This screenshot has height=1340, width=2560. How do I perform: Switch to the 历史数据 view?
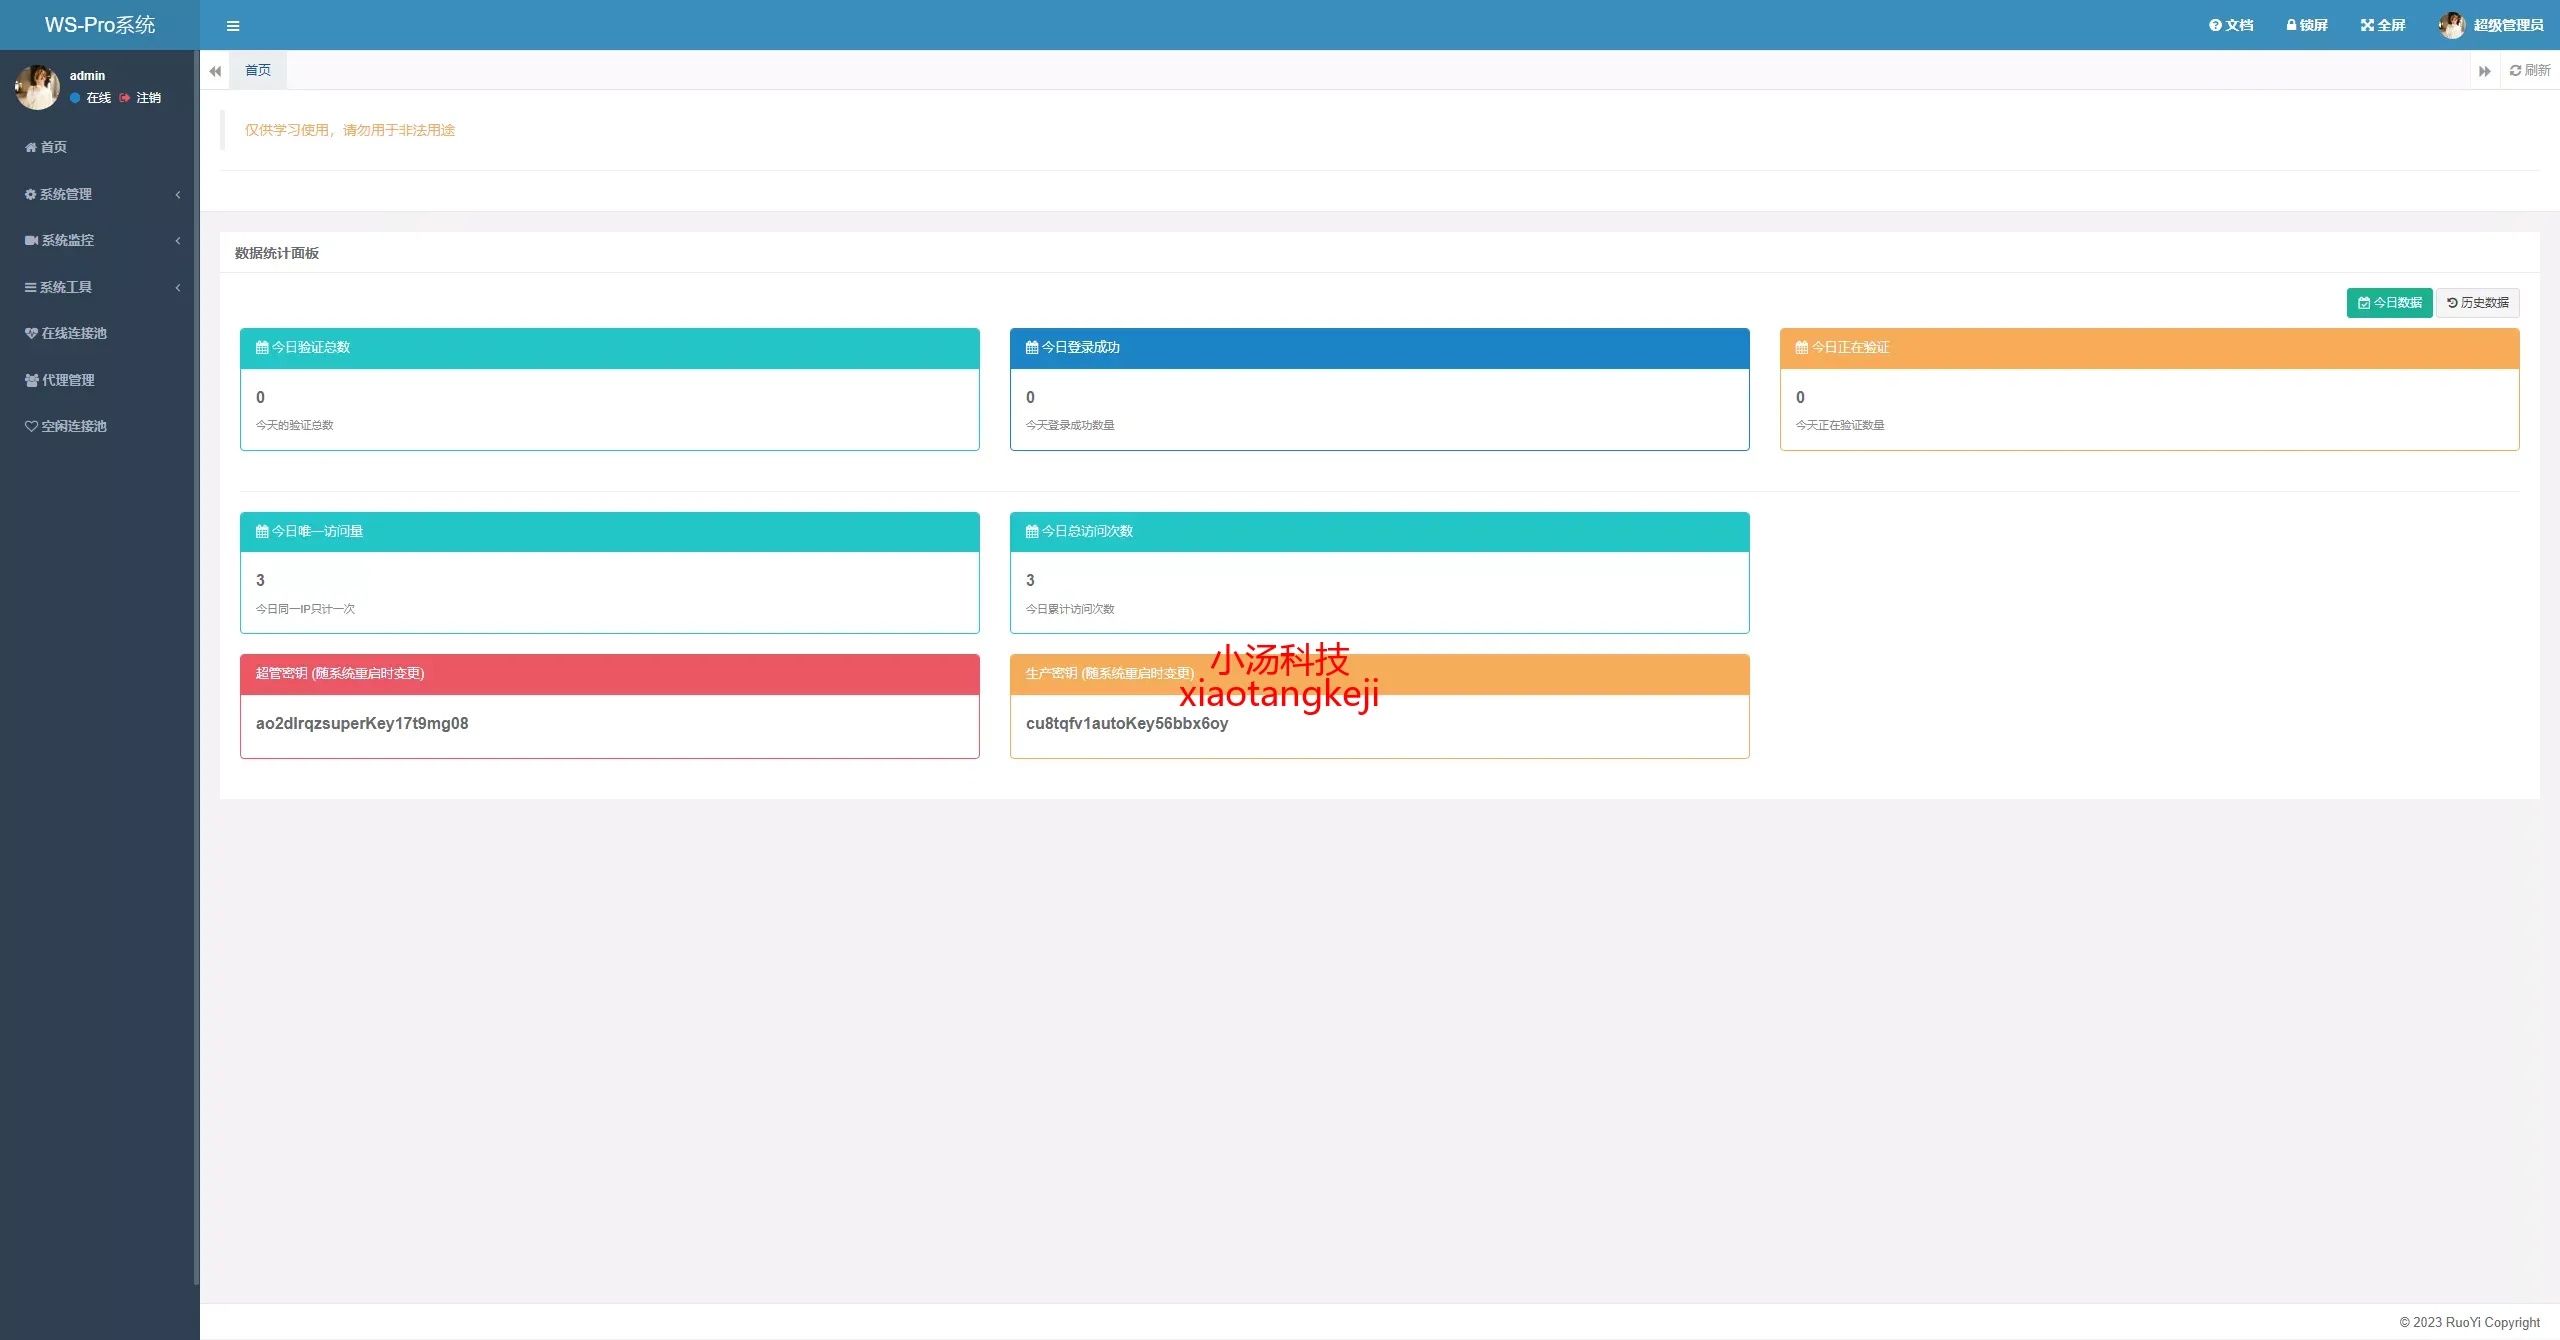2477,303
